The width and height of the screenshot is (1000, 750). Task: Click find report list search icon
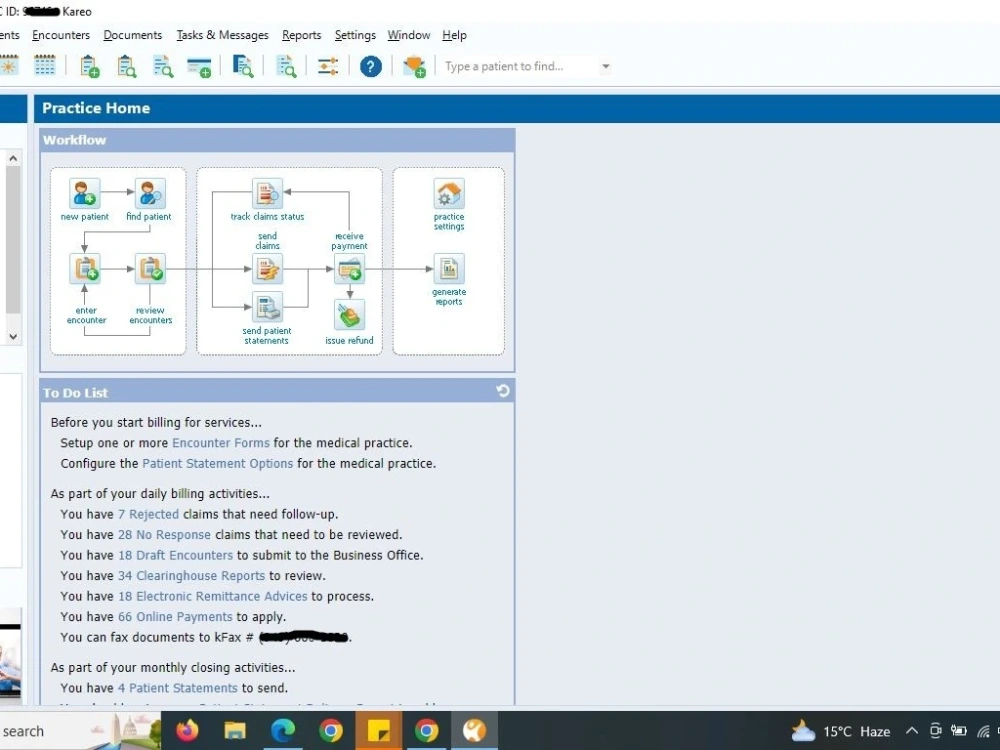(x=286, y=66)
